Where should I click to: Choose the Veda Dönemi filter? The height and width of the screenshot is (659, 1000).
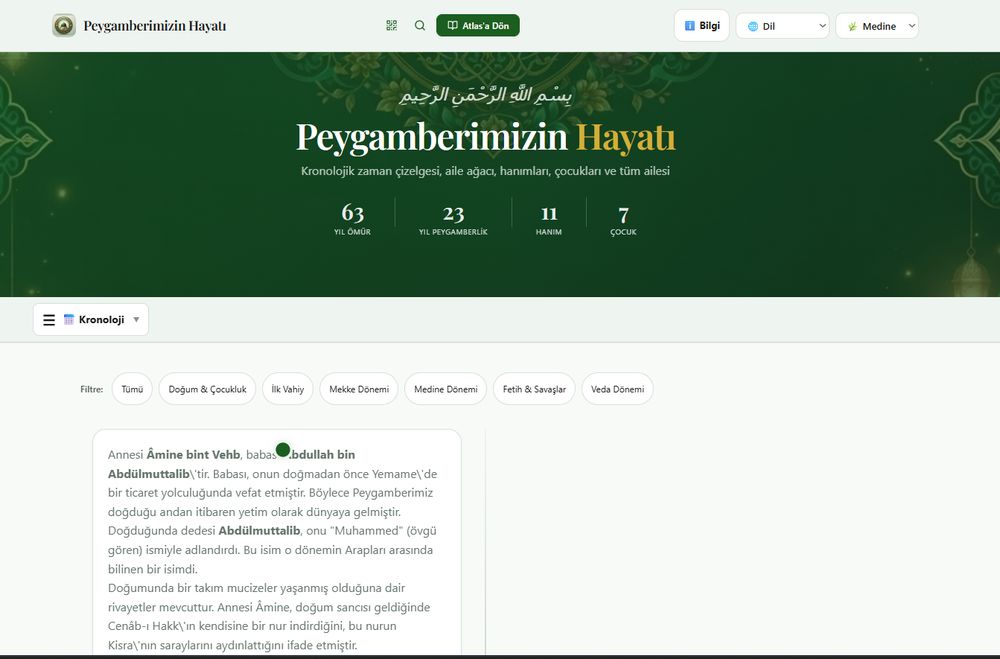point(617,389)
